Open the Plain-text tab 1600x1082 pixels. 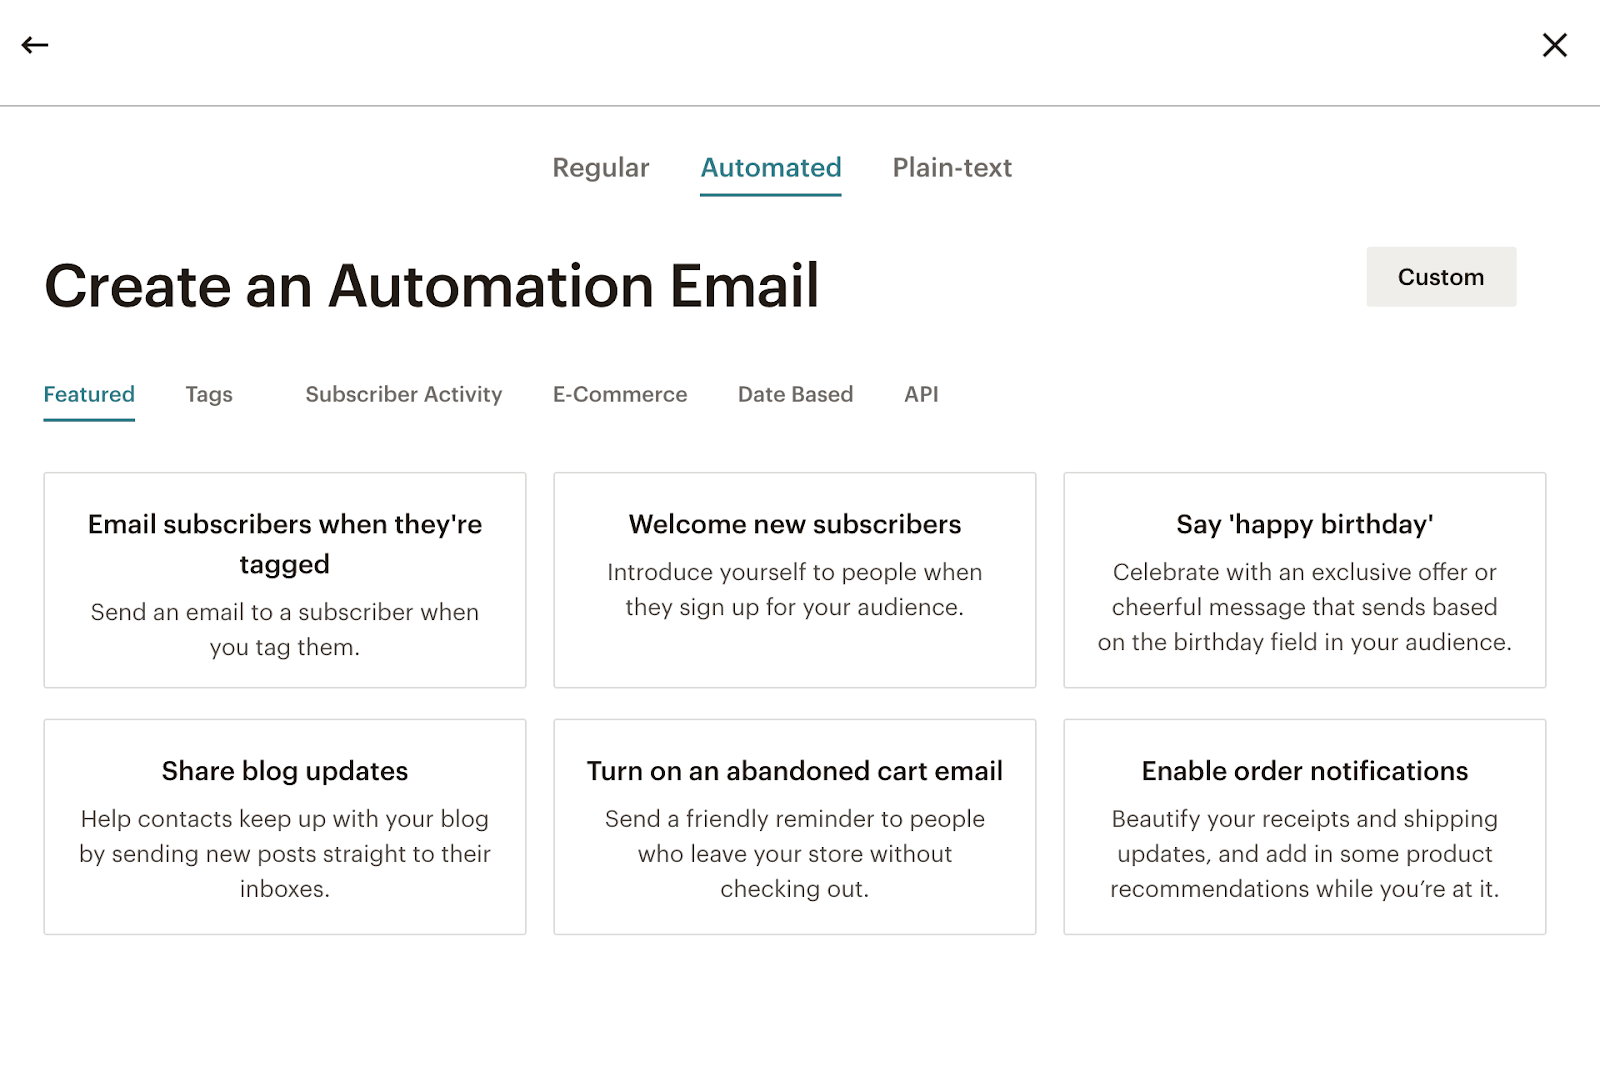[x=952, y=168]
